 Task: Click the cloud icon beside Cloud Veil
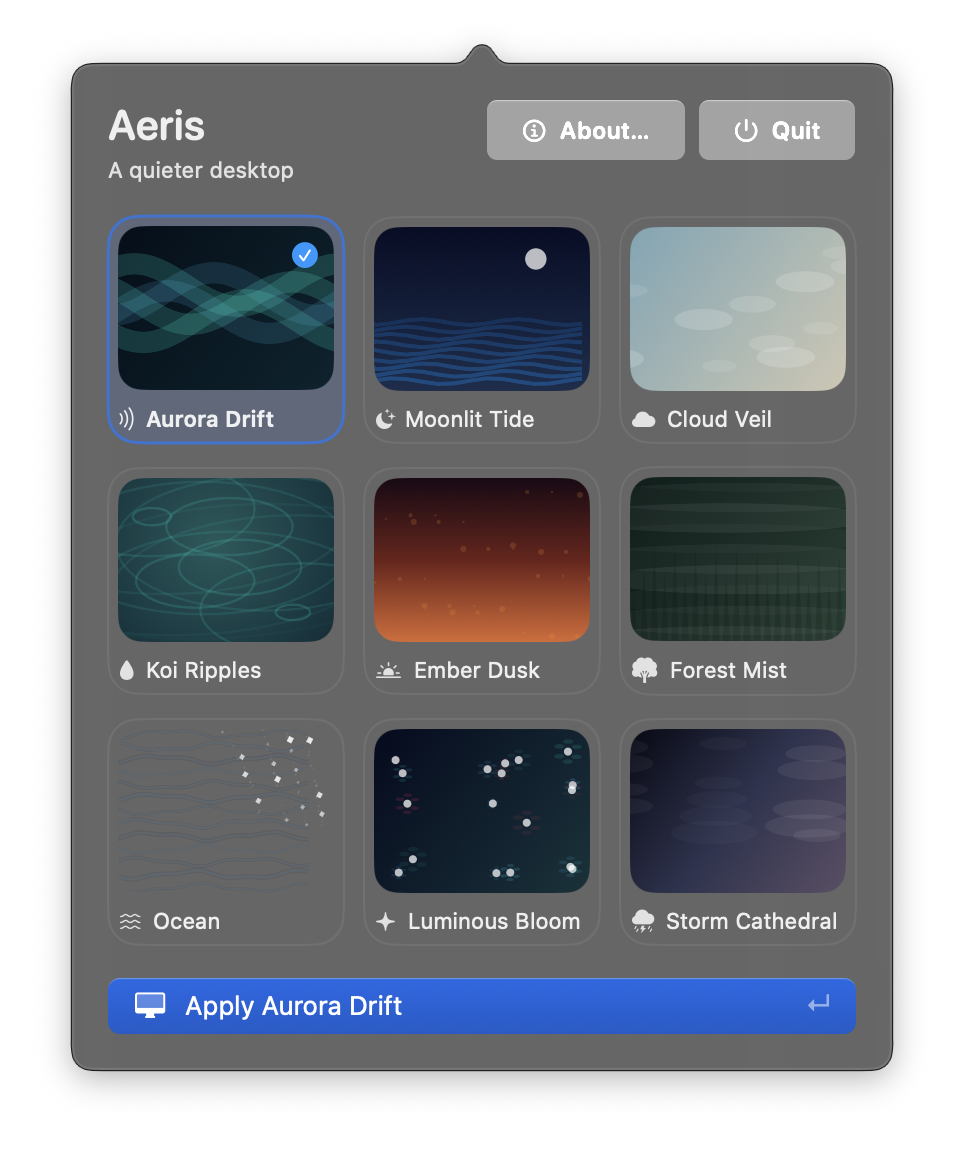click(x=643, y=420)
